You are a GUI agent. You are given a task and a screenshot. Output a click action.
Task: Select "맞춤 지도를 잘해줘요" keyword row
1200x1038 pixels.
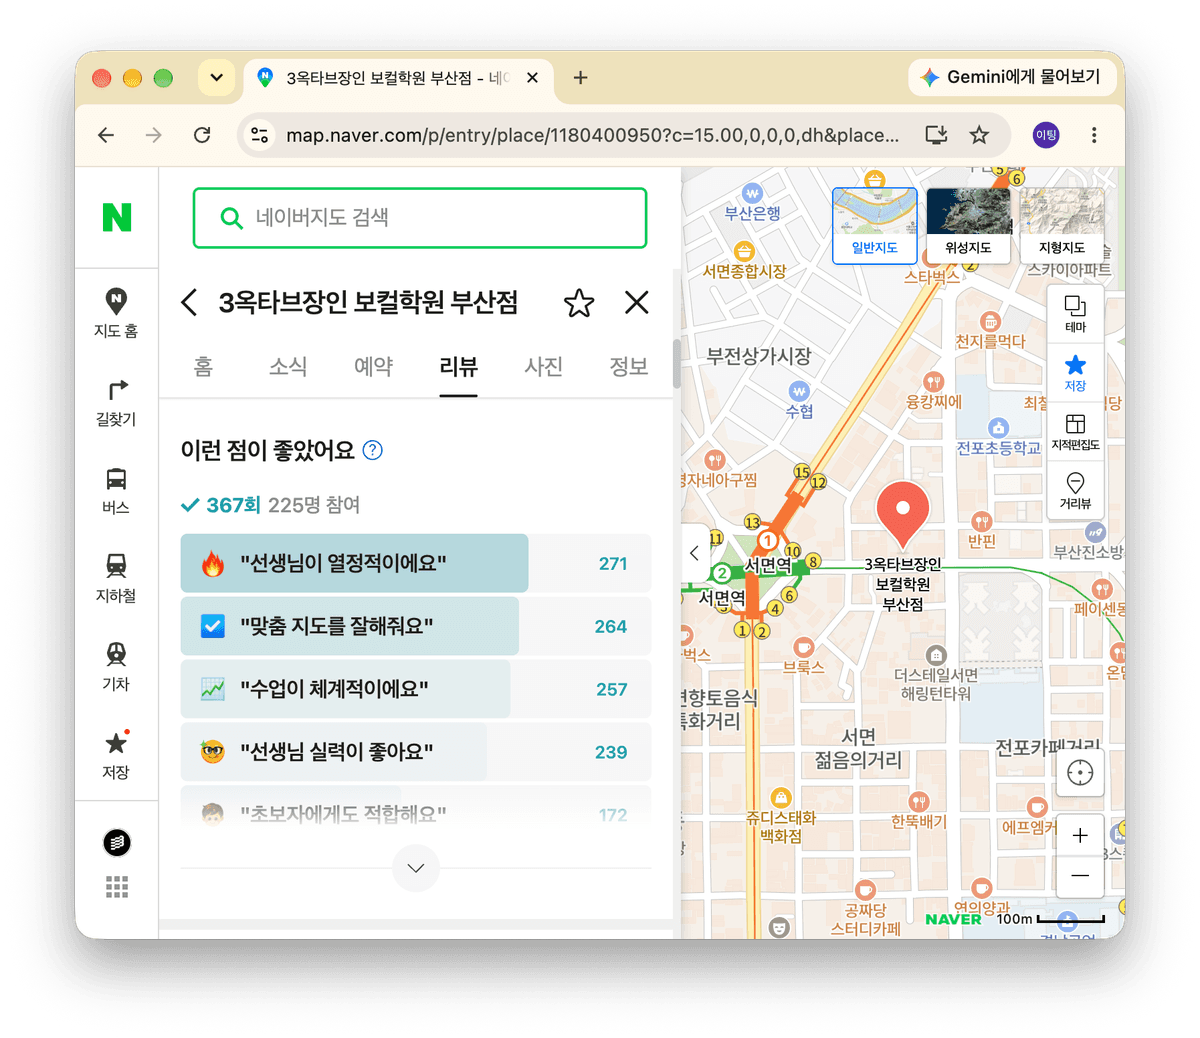point(416,626)
